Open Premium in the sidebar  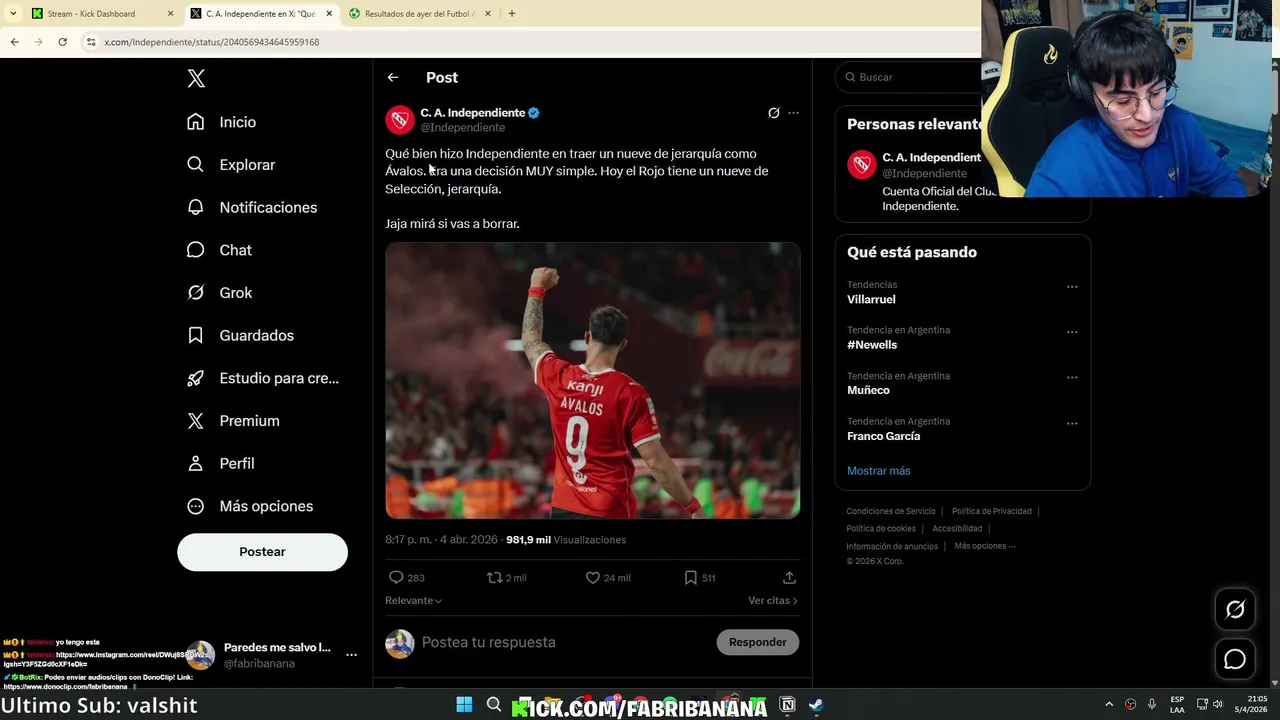point(233,421)
